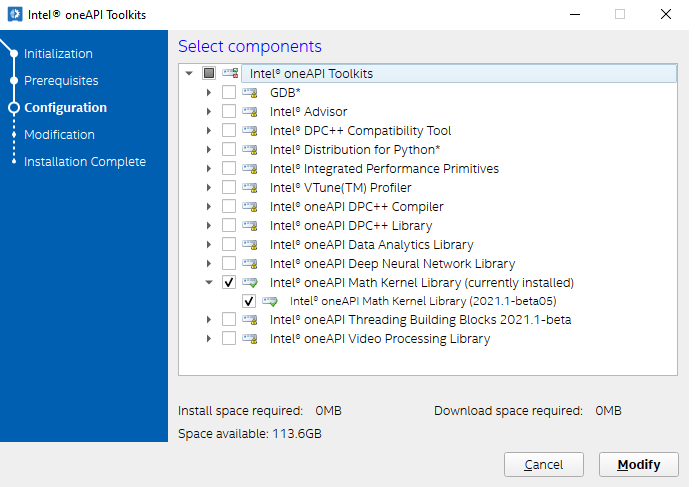
Task: Click the Space available 113.6GB text
Action: click(x=250, y=433)
